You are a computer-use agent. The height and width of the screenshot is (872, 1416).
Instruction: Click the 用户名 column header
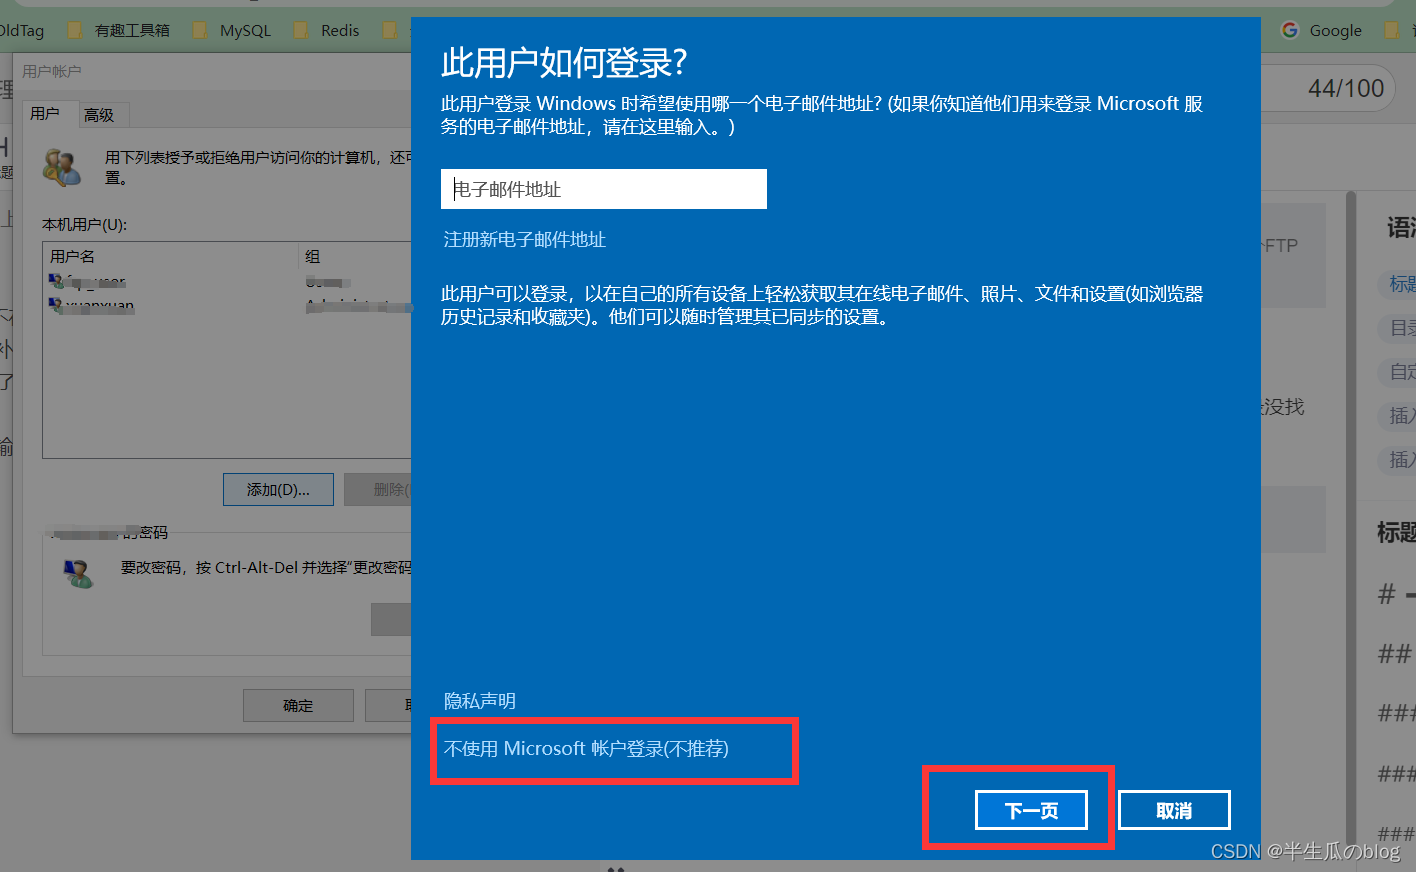[x=170, y=256]
